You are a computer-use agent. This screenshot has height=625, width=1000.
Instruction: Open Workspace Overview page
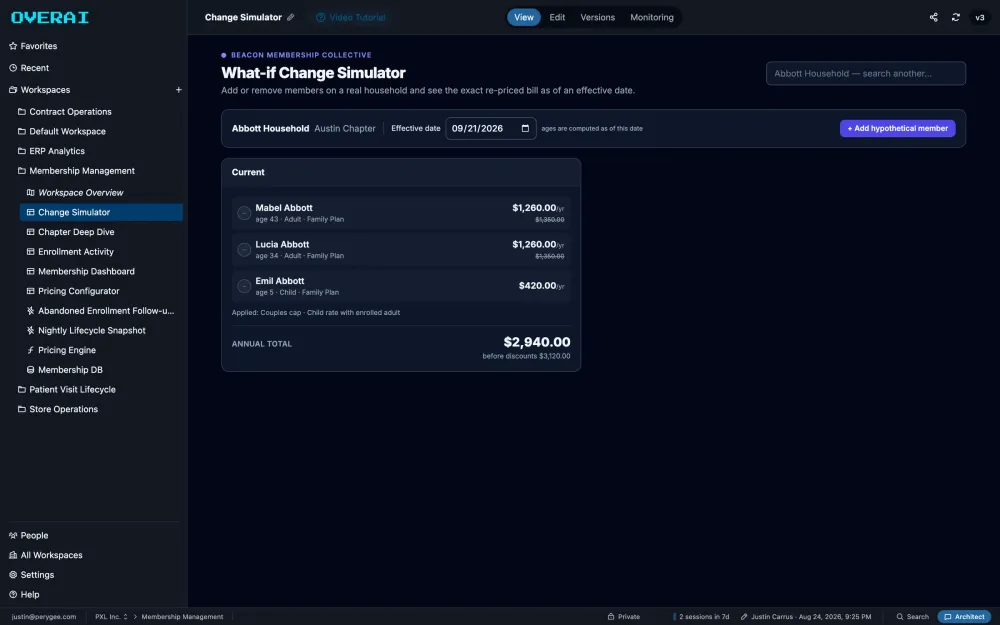(75, 193)
